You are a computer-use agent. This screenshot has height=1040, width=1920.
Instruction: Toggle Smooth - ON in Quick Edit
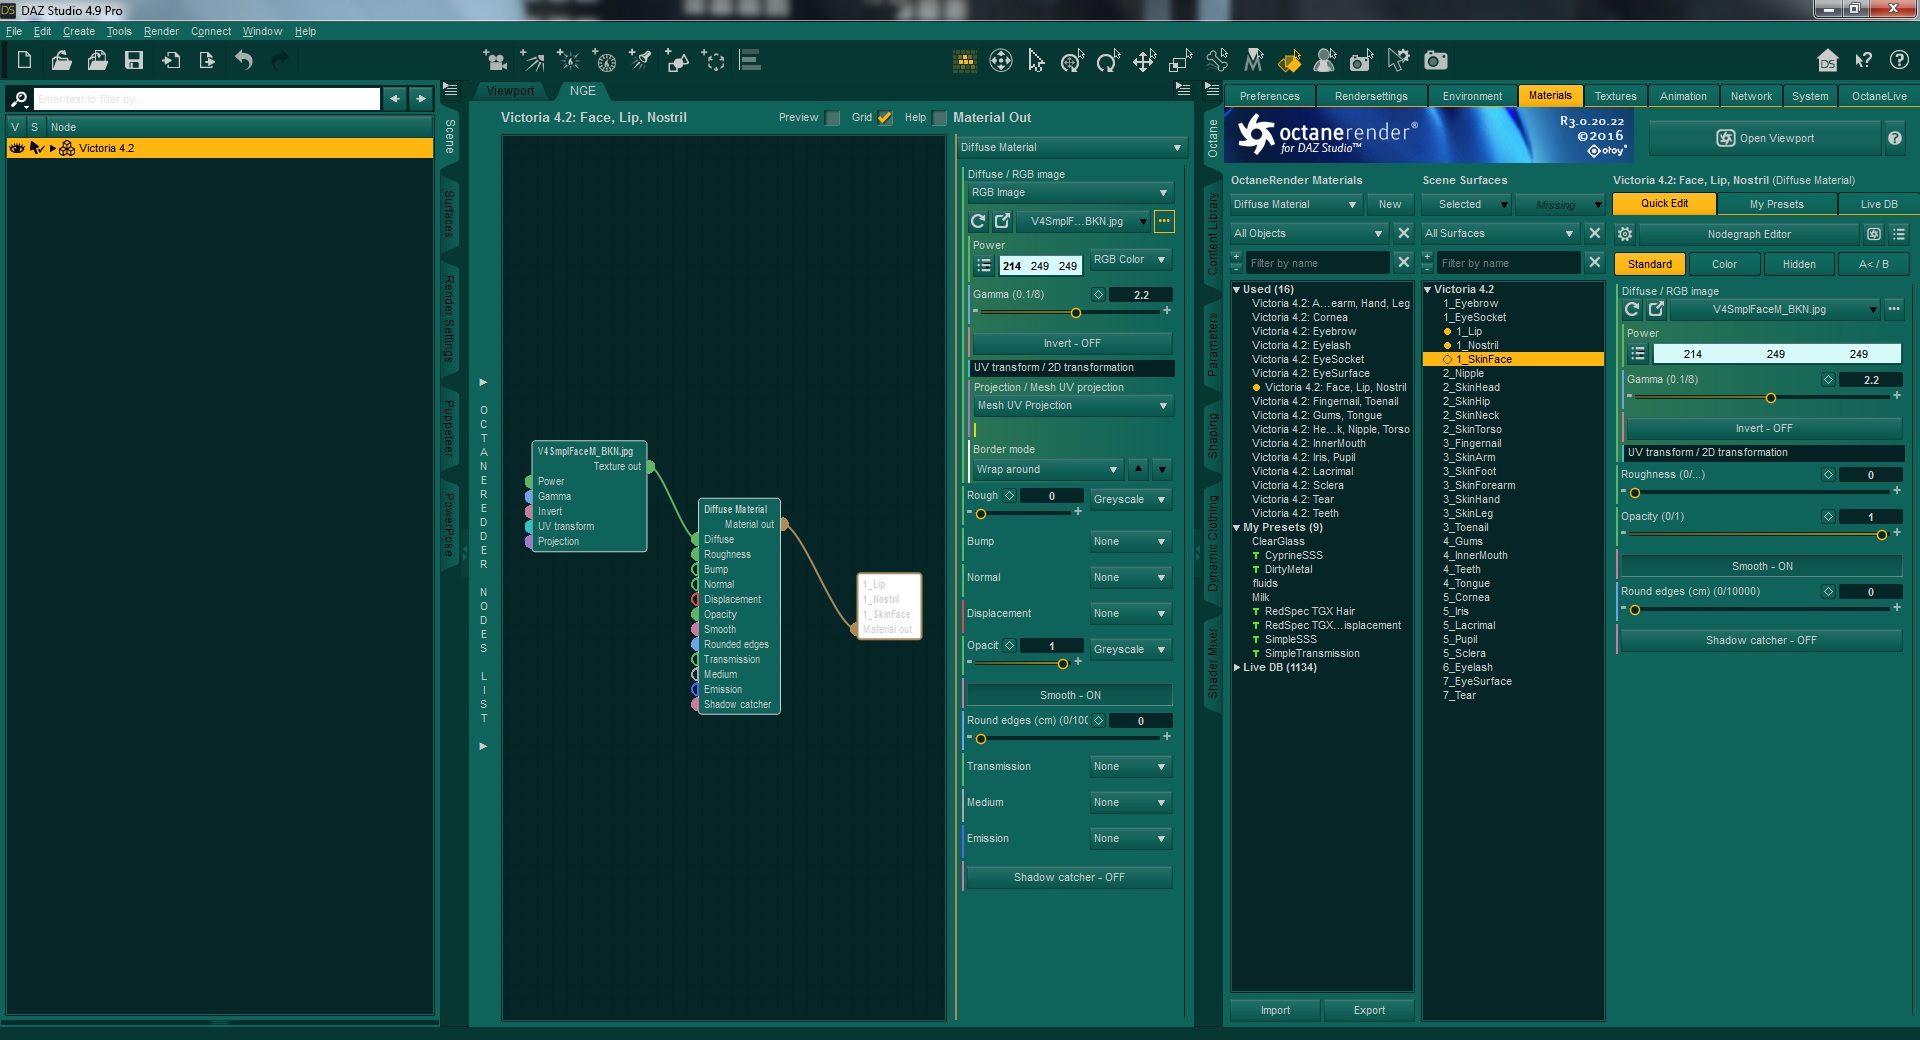click(x=1762, y=566)
